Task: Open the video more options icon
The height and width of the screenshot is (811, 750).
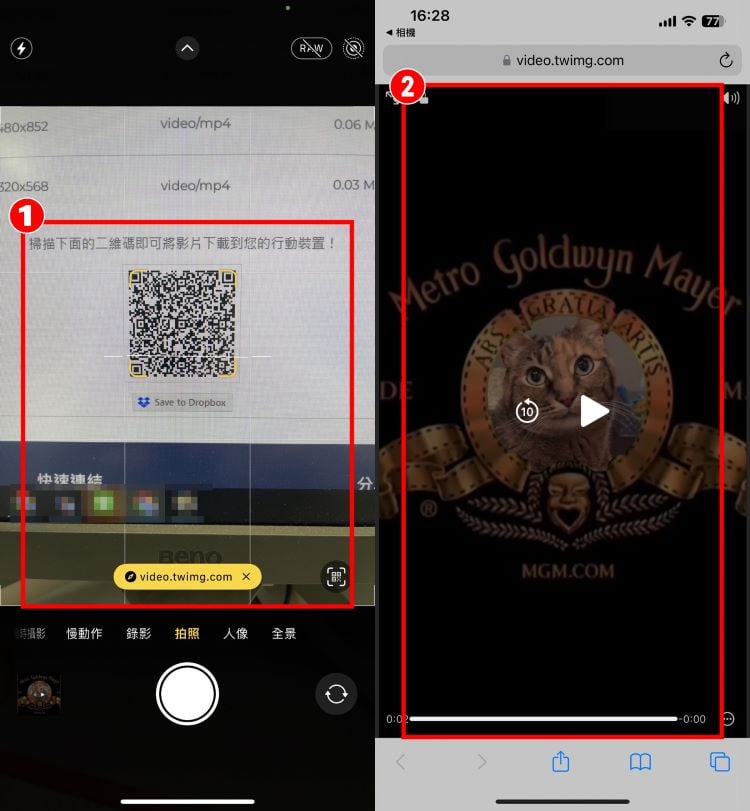Action: point(728,719)
